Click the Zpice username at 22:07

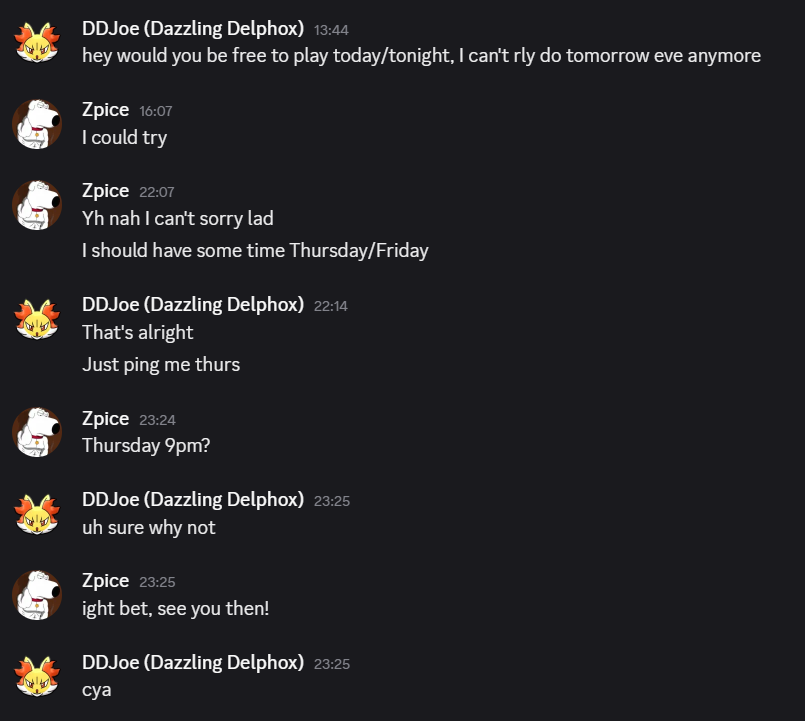tap(105, 191)
